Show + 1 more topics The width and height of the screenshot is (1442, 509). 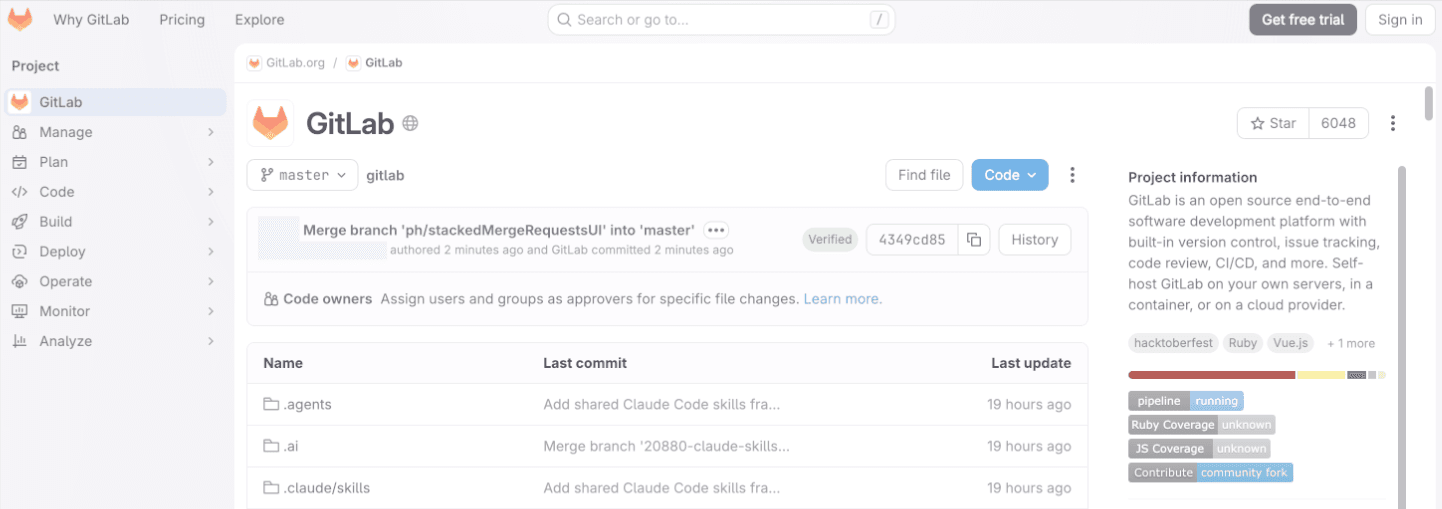[x=1351, y=343]
